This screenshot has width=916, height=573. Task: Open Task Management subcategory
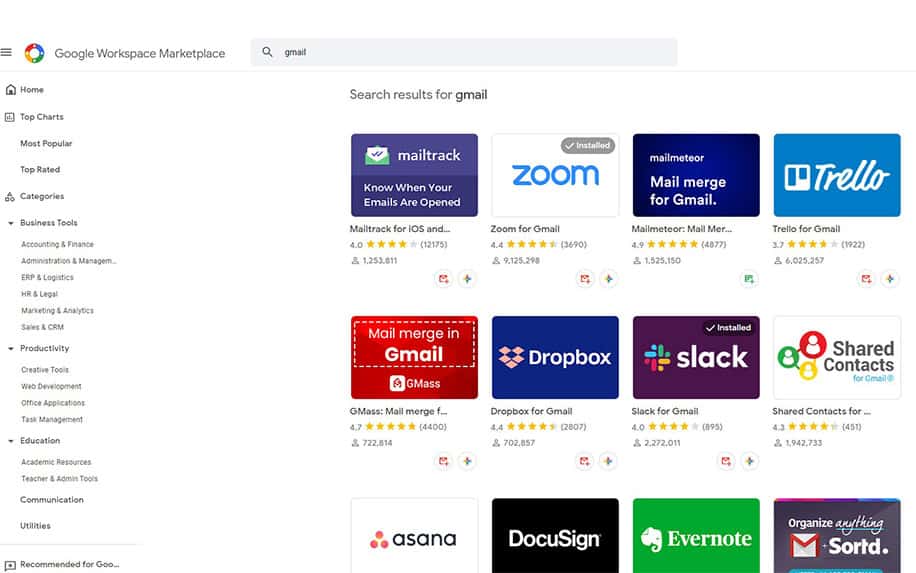point(52,420)
